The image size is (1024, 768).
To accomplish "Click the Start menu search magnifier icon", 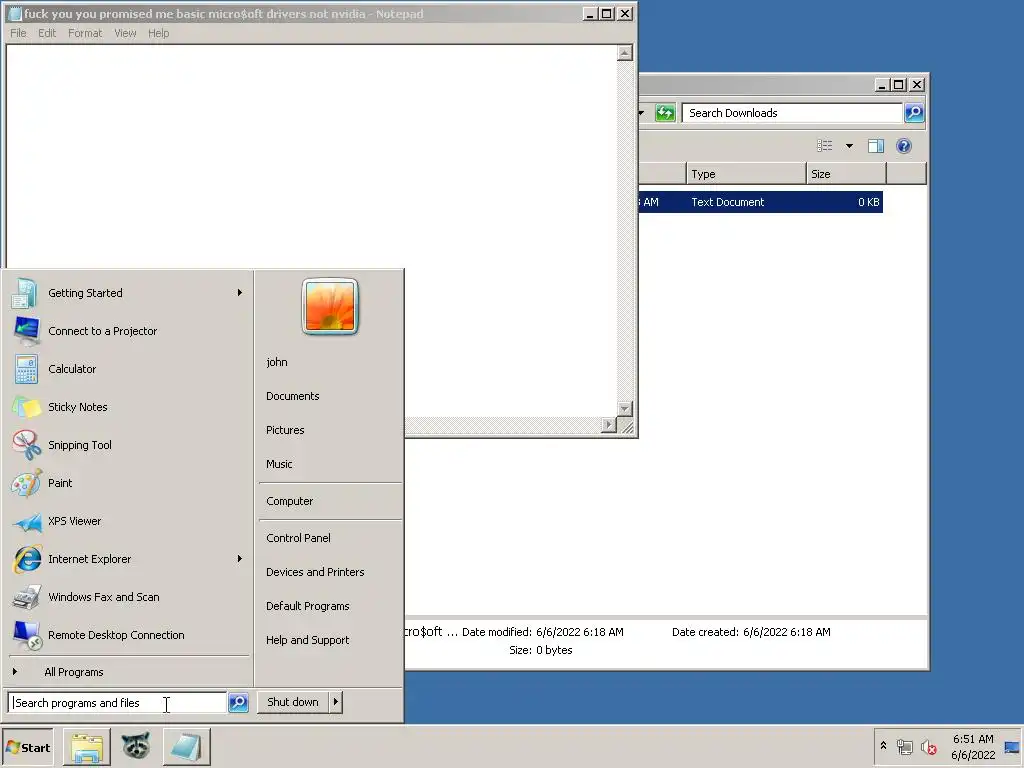I will pos(238,703).
